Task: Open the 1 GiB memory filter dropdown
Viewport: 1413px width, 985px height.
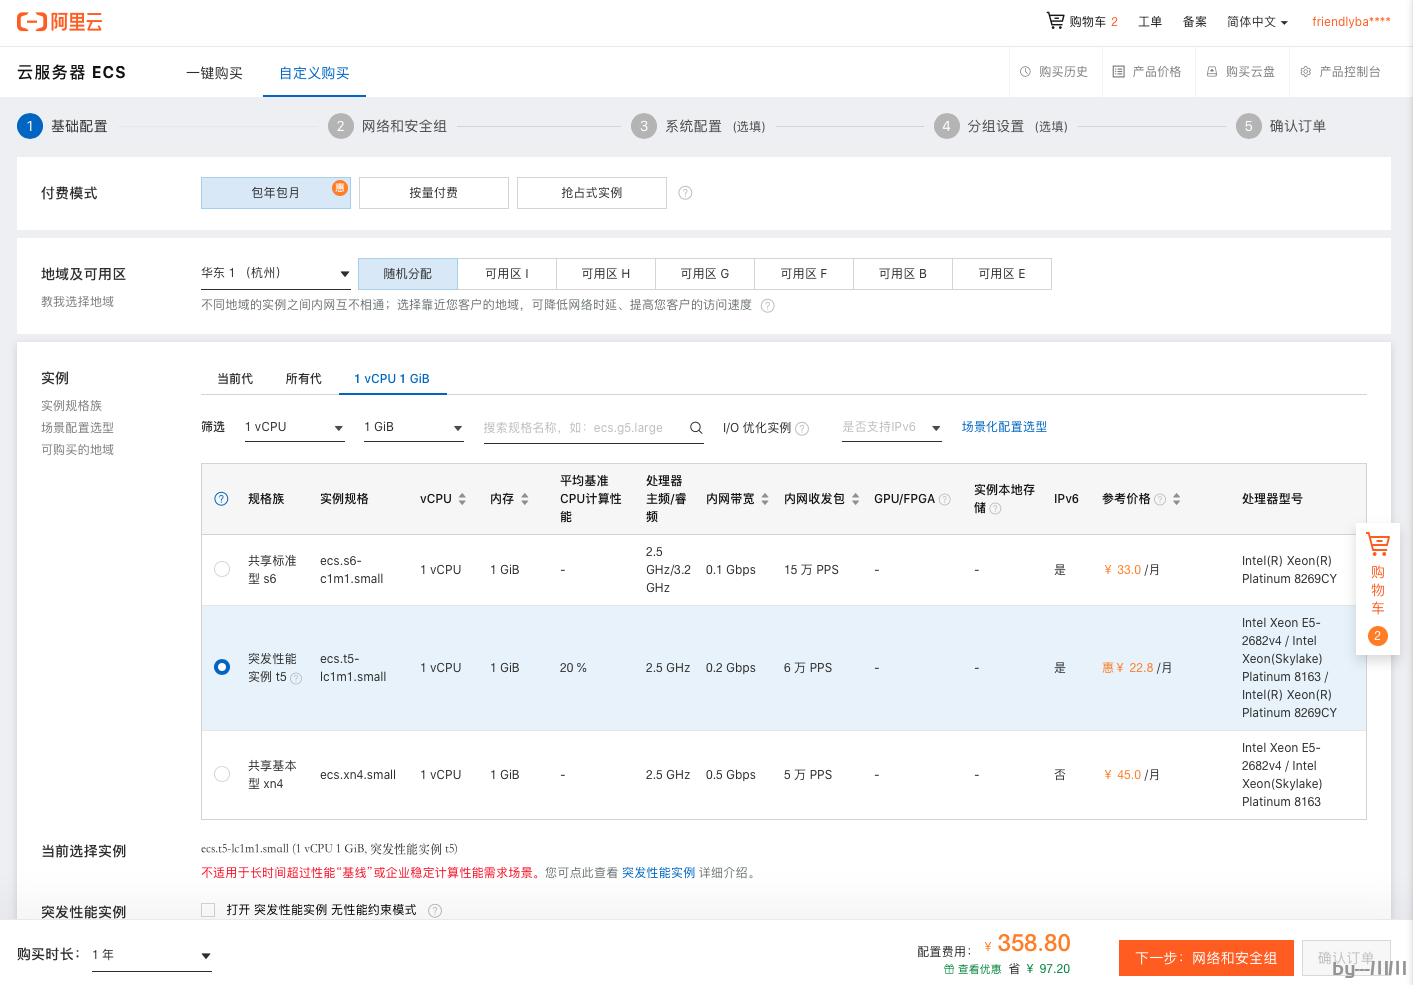Action: point(414,428)
